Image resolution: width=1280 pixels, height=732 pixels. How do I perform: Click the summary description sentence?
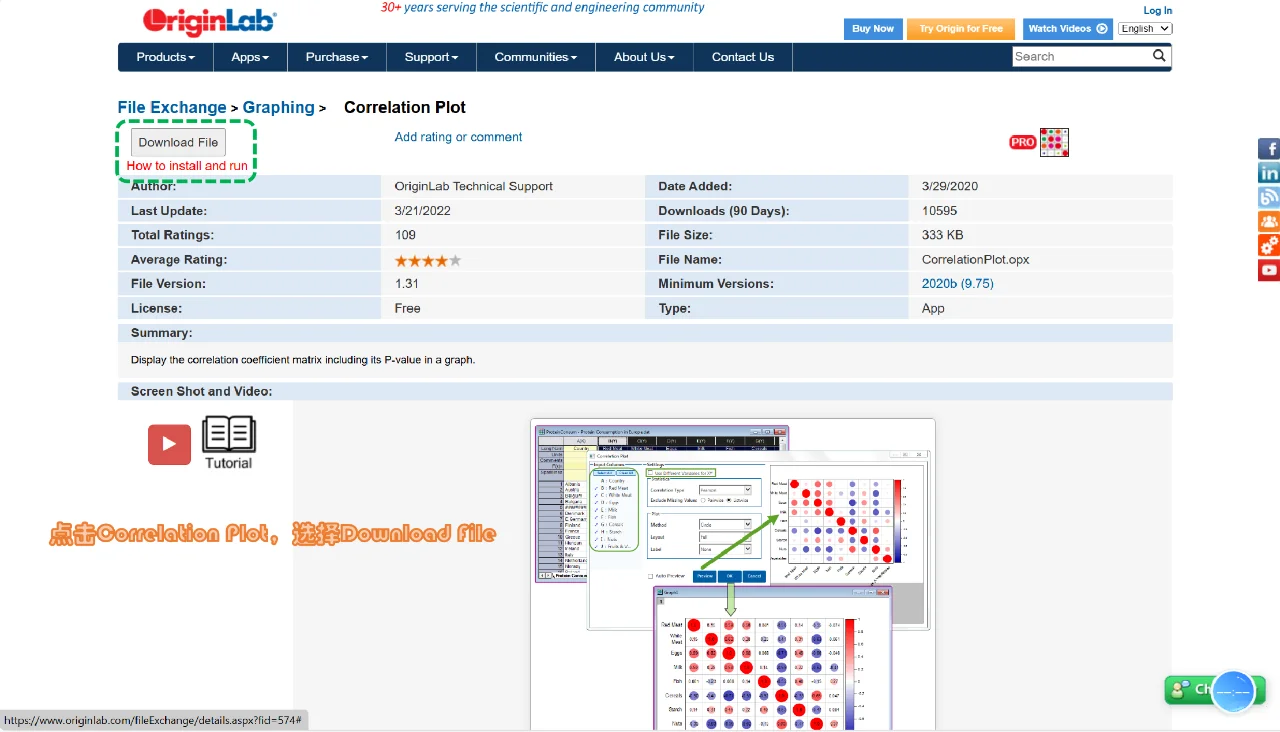(x=303, y=359)
